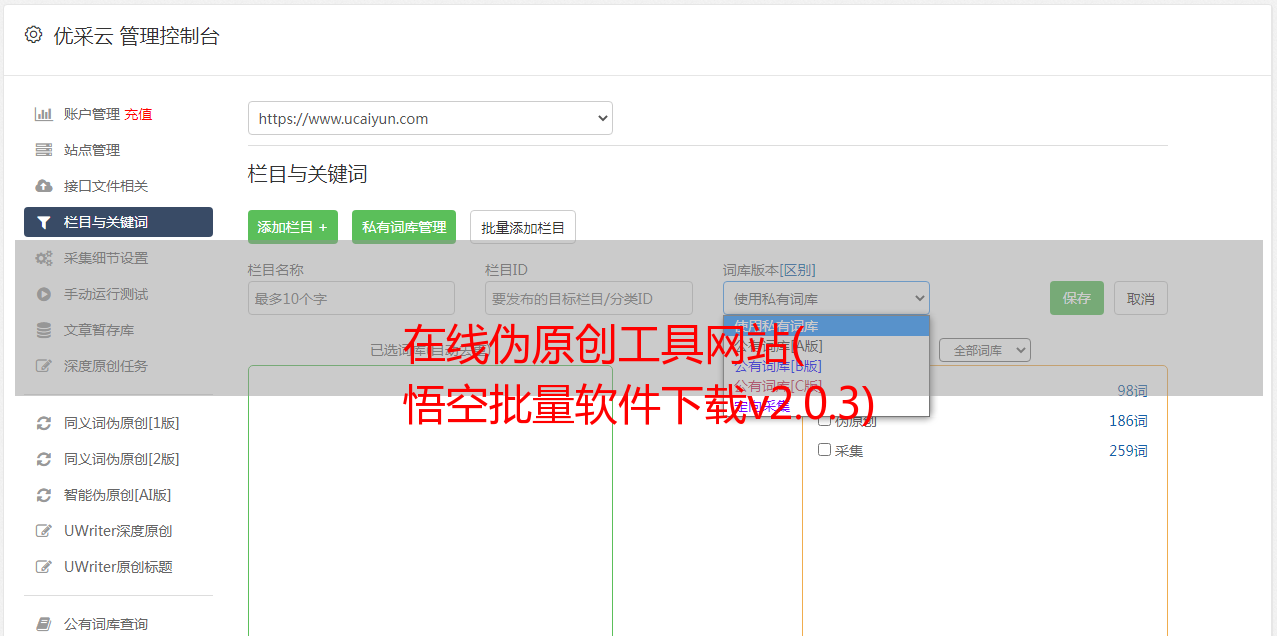1277x636 pixels.
Task: Click the book icon for 公有词库查询
Action: tap(43, 624)
